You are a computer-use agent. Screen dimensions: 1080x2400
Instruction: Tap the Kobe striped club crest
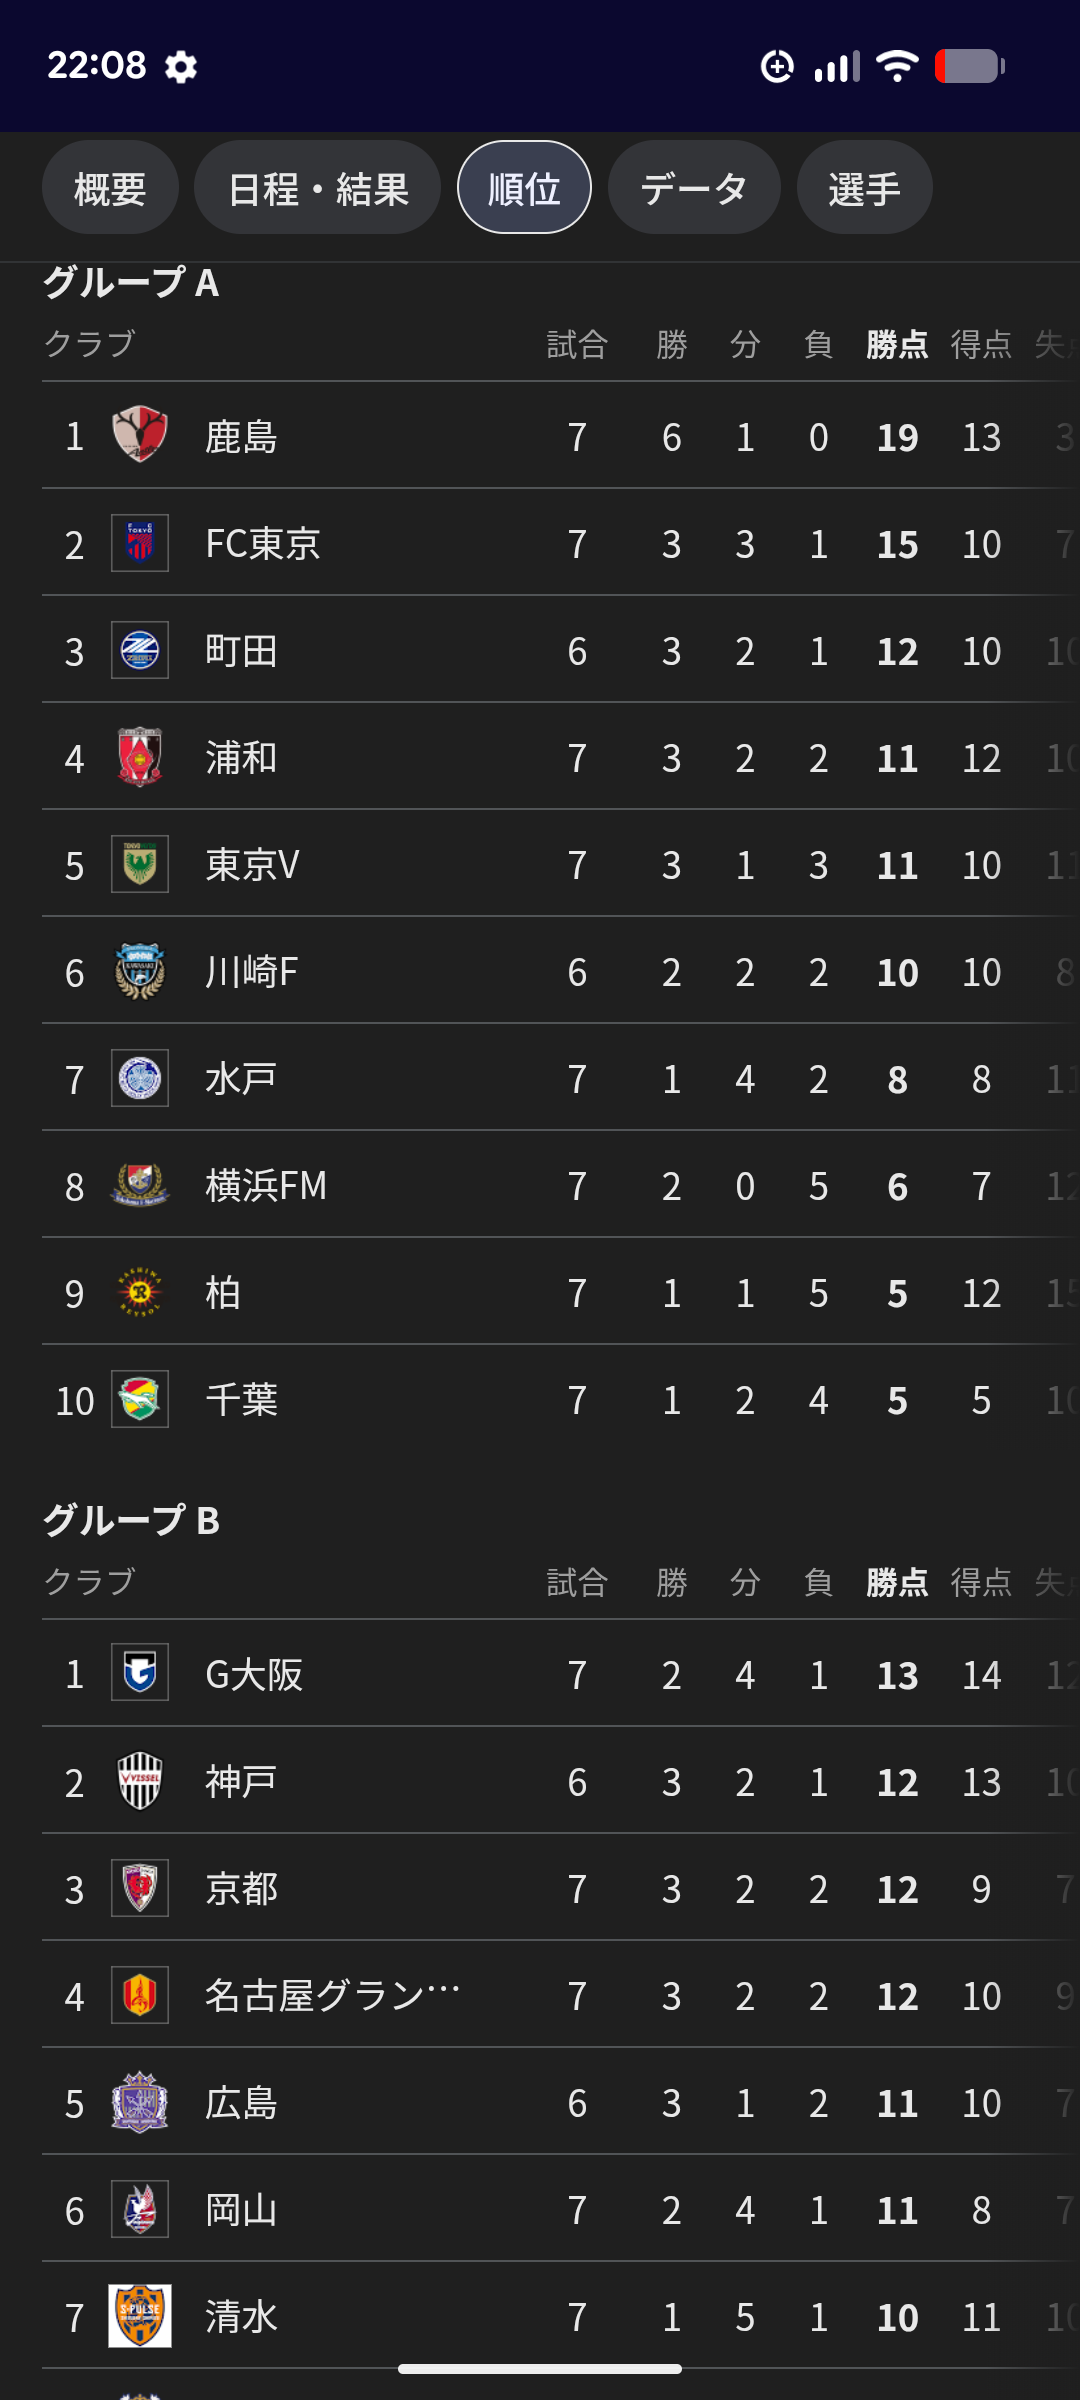click(139, 1780)
